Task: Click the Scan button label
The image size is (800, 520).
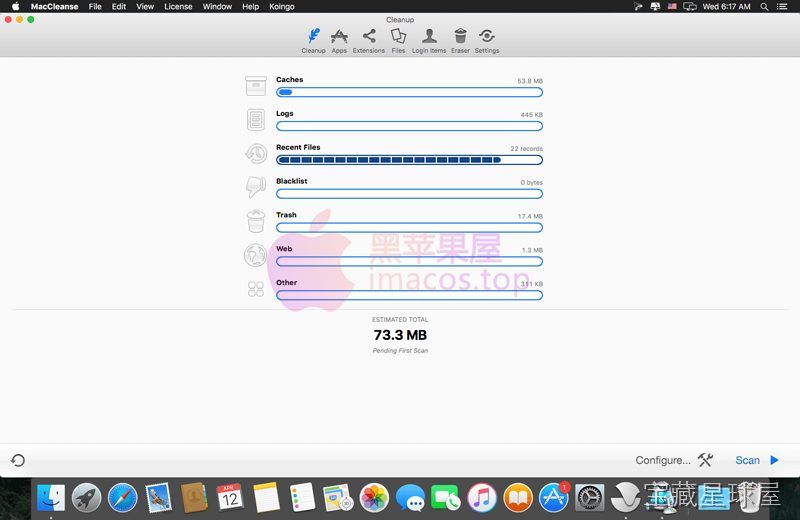Action: pos(747,460)
